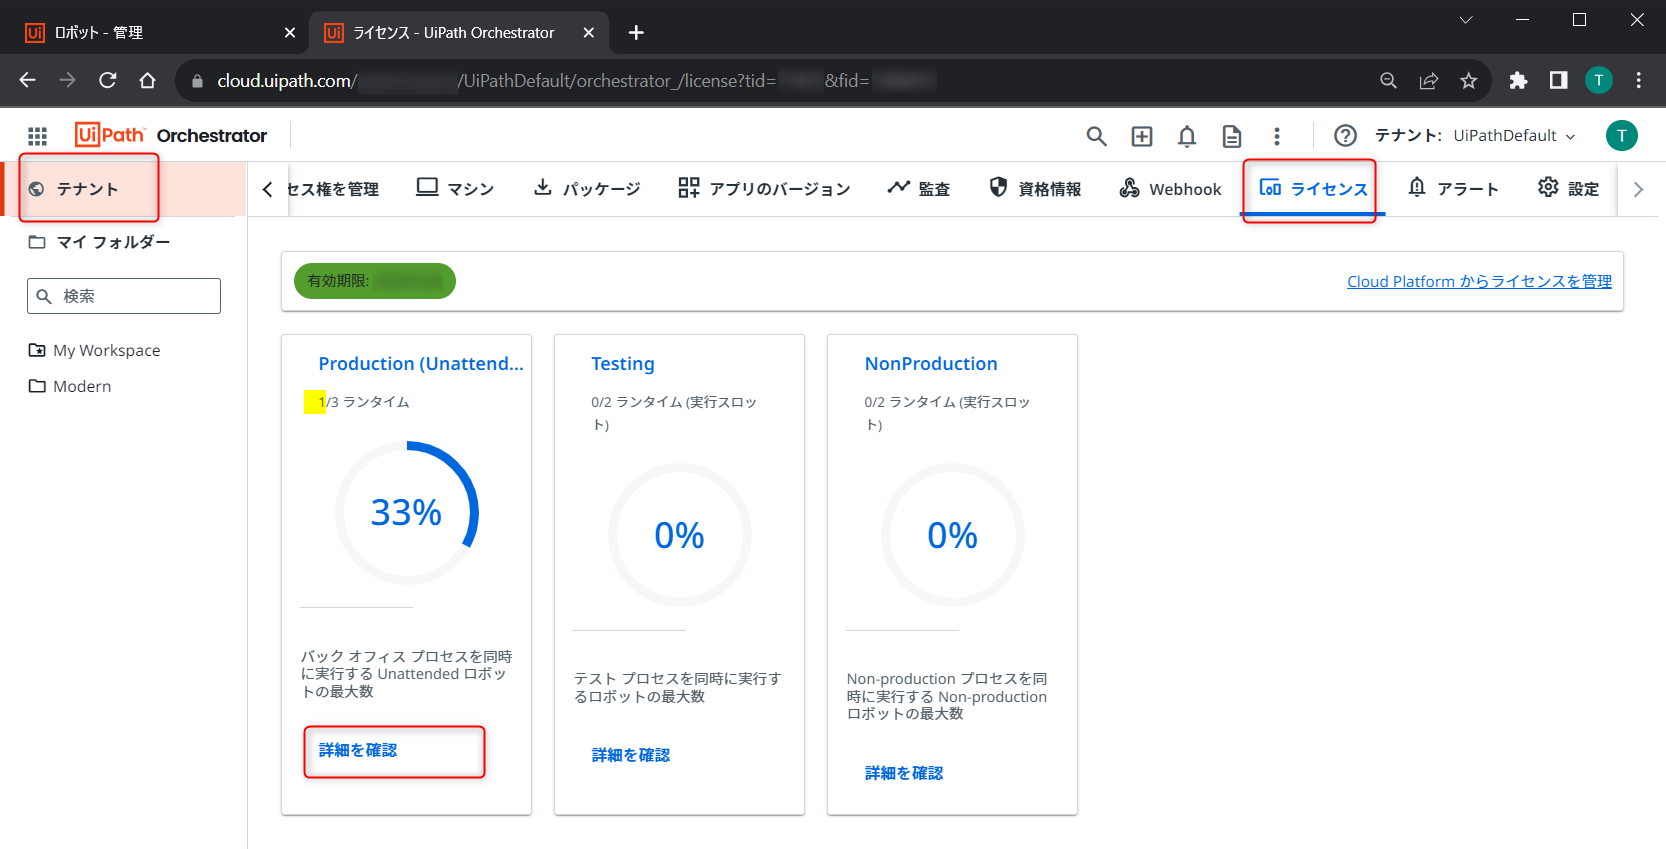
Task: Click the add-new plus box icon
Action: coord(1142,136)
